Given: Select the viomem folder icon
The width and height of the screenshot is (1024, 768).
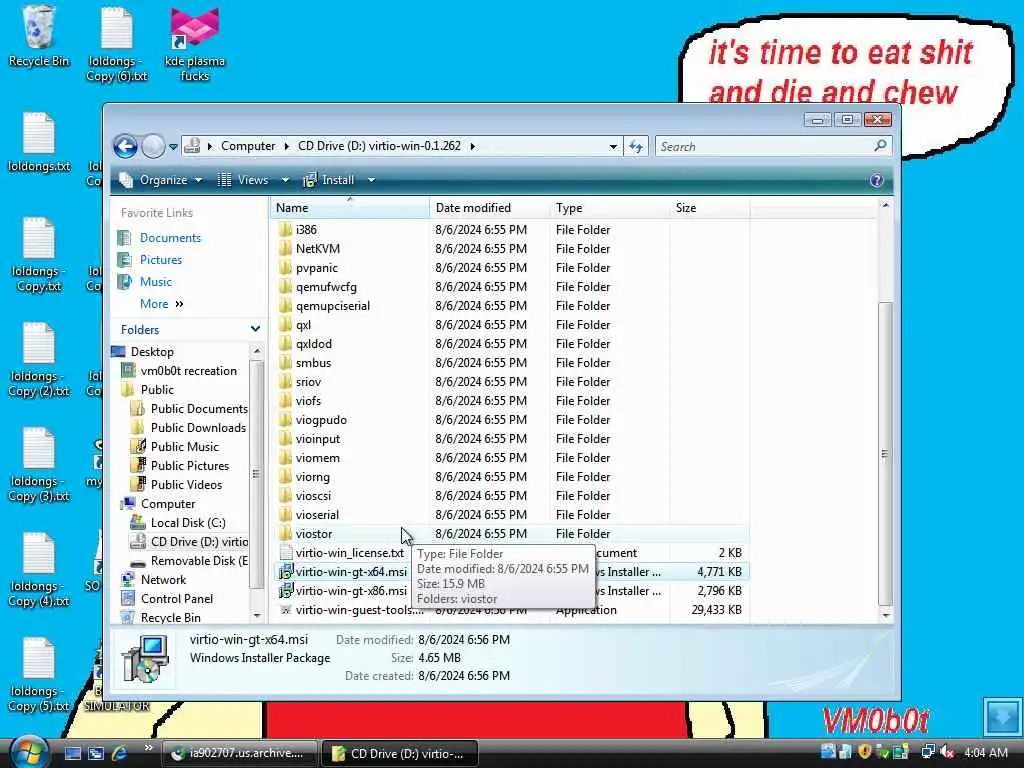Looking at the screenshot, I should [285, 457].
